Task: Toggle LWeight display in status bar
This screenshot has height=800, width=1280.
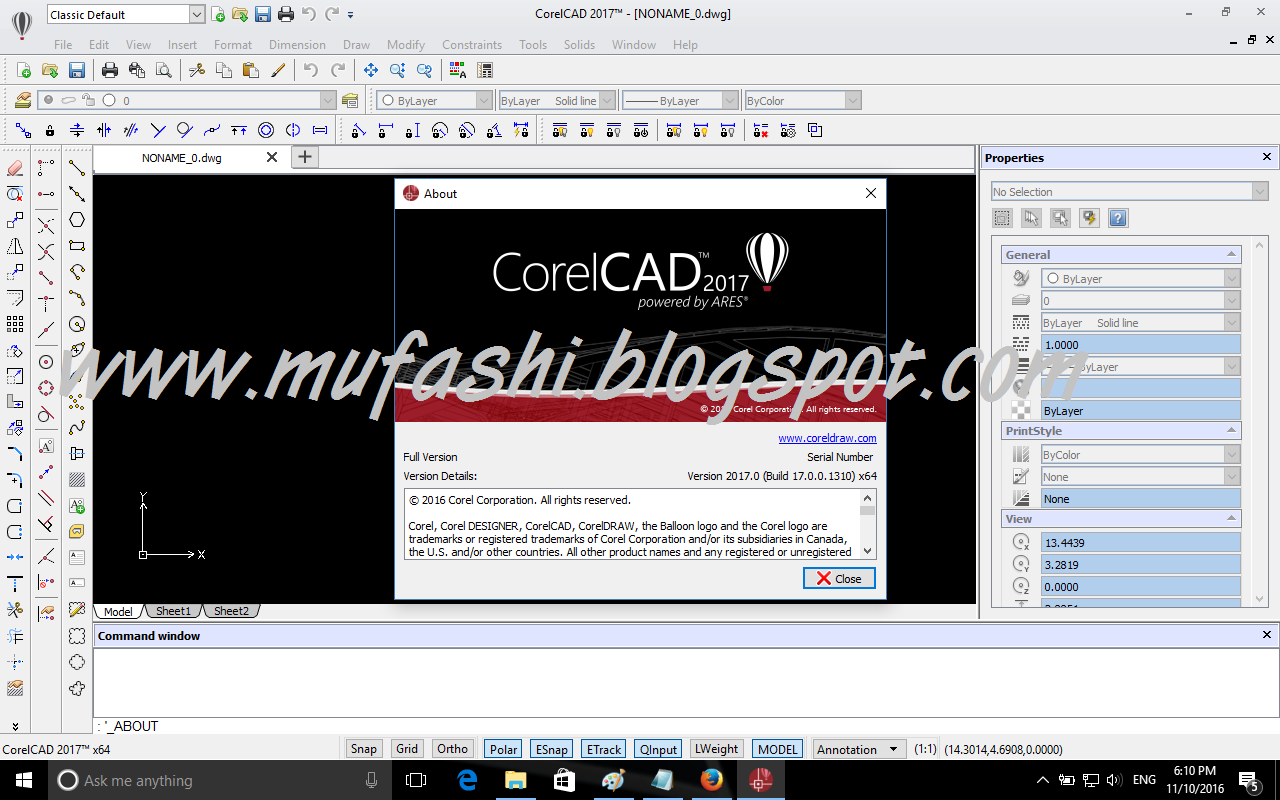Action: [716, 749]
